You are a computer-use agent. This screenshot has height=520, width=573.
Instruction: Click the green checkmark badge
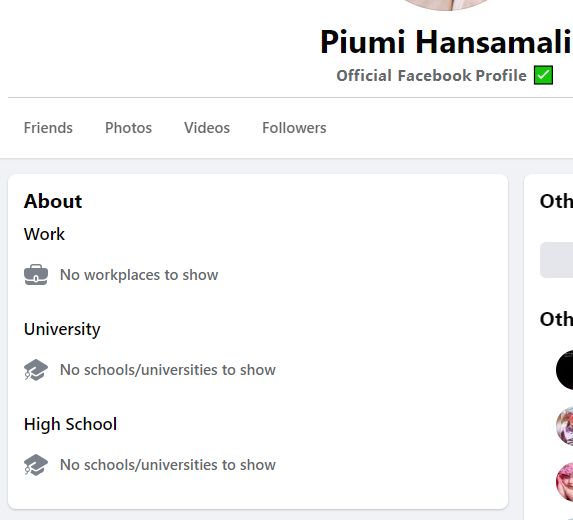pyautogui.click(x=543, y=75)
